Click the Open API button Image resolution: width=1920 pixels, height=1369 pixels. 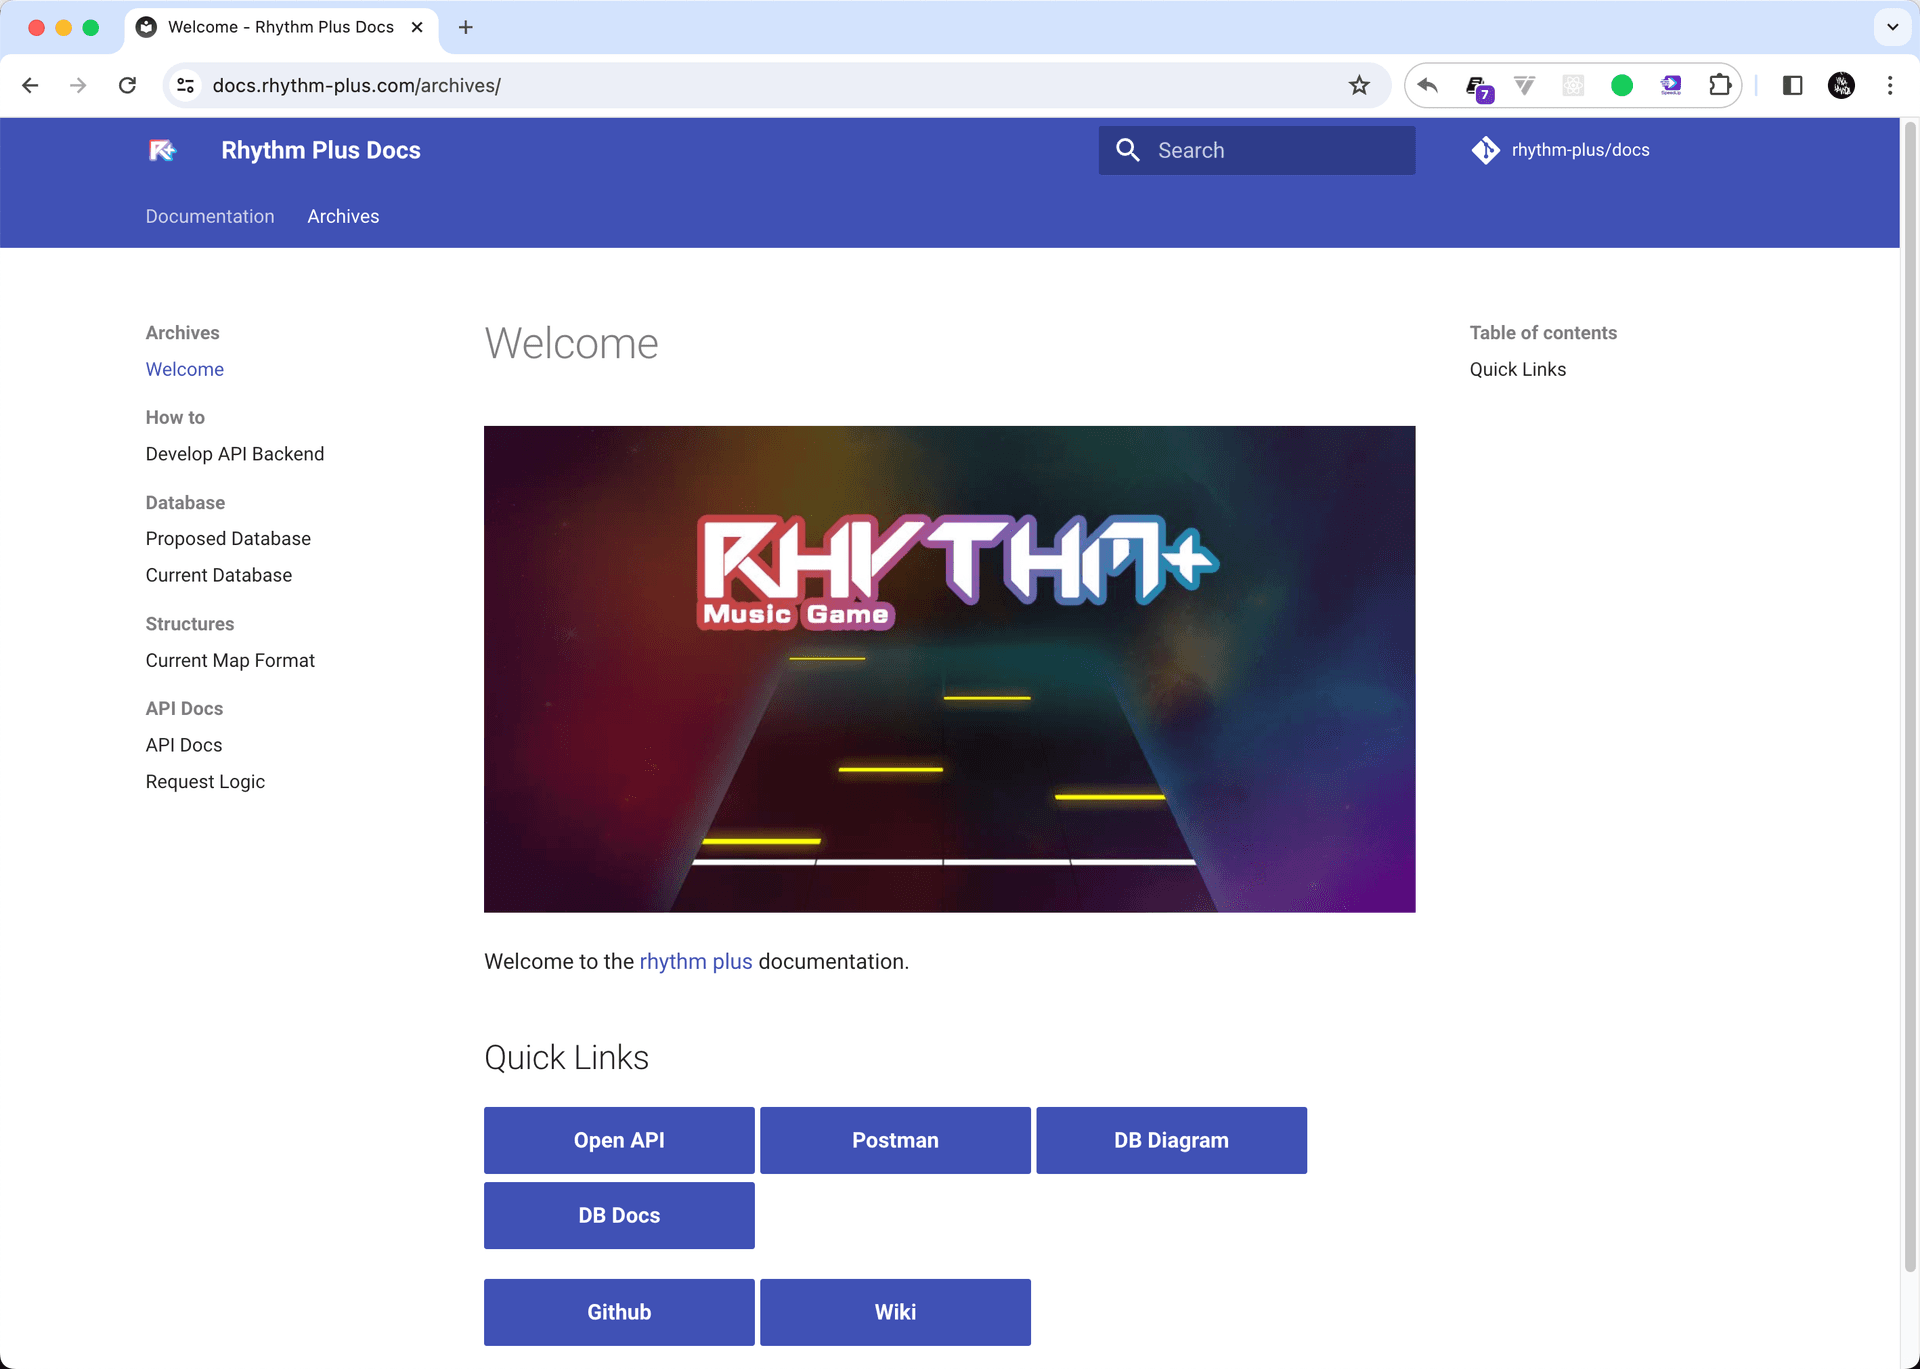click(x=619, y=1140)
